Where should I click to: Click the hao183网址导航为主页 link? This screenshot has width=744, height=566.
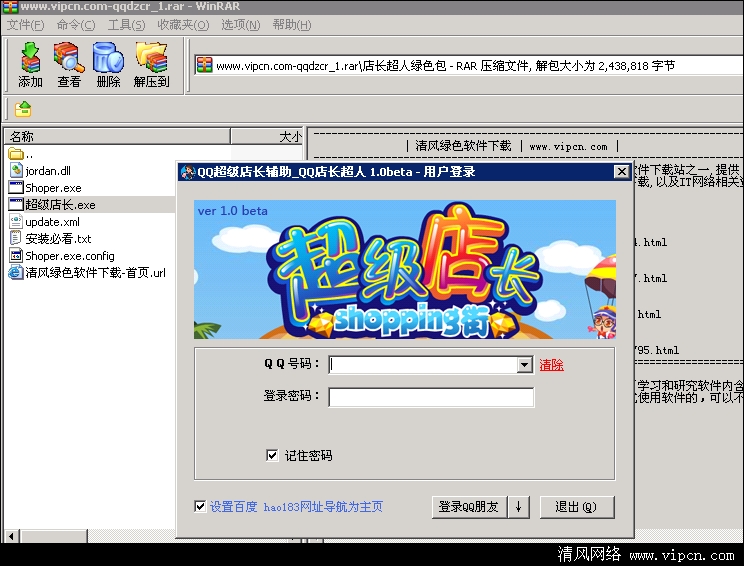(x=323, y=507)
